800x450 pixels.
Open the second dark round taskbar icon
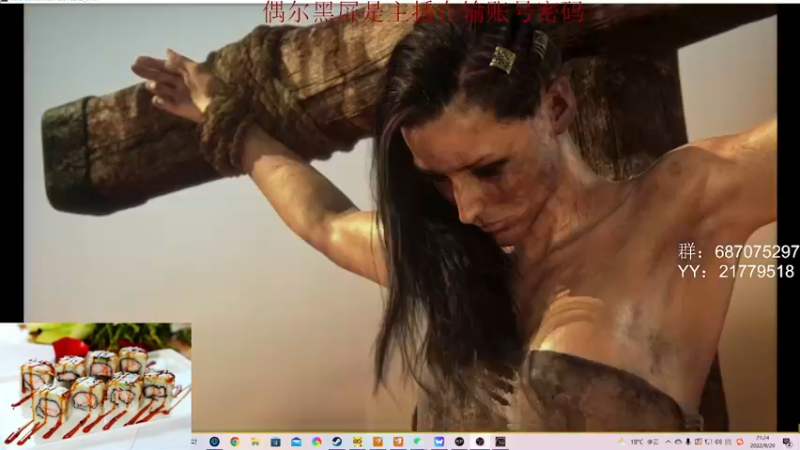point(480,441)
